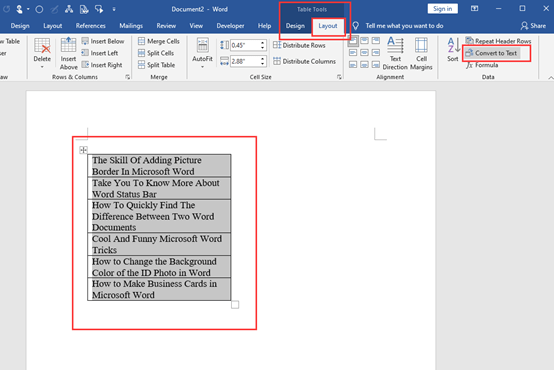554x370 pixels.
Task: Click the Sign in button
Action: [x=443, y=9]
